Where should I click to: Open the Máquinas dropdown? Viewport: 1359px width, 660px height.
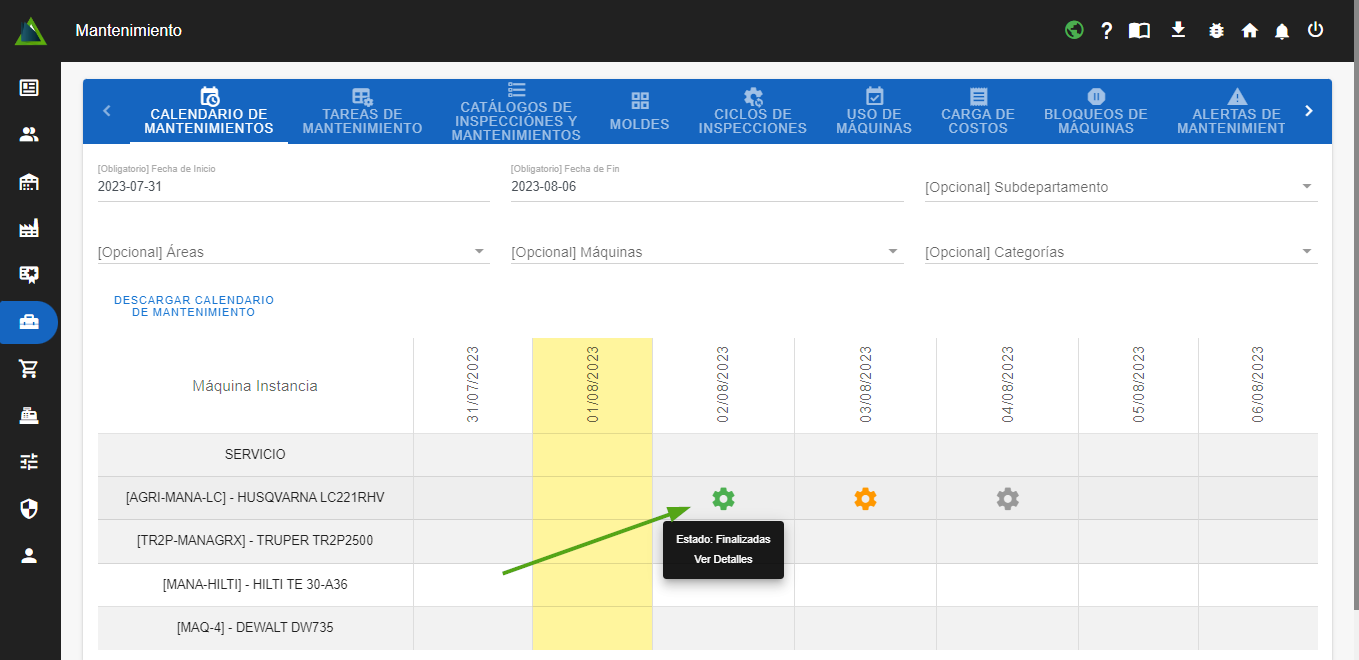tap(706, 252)
